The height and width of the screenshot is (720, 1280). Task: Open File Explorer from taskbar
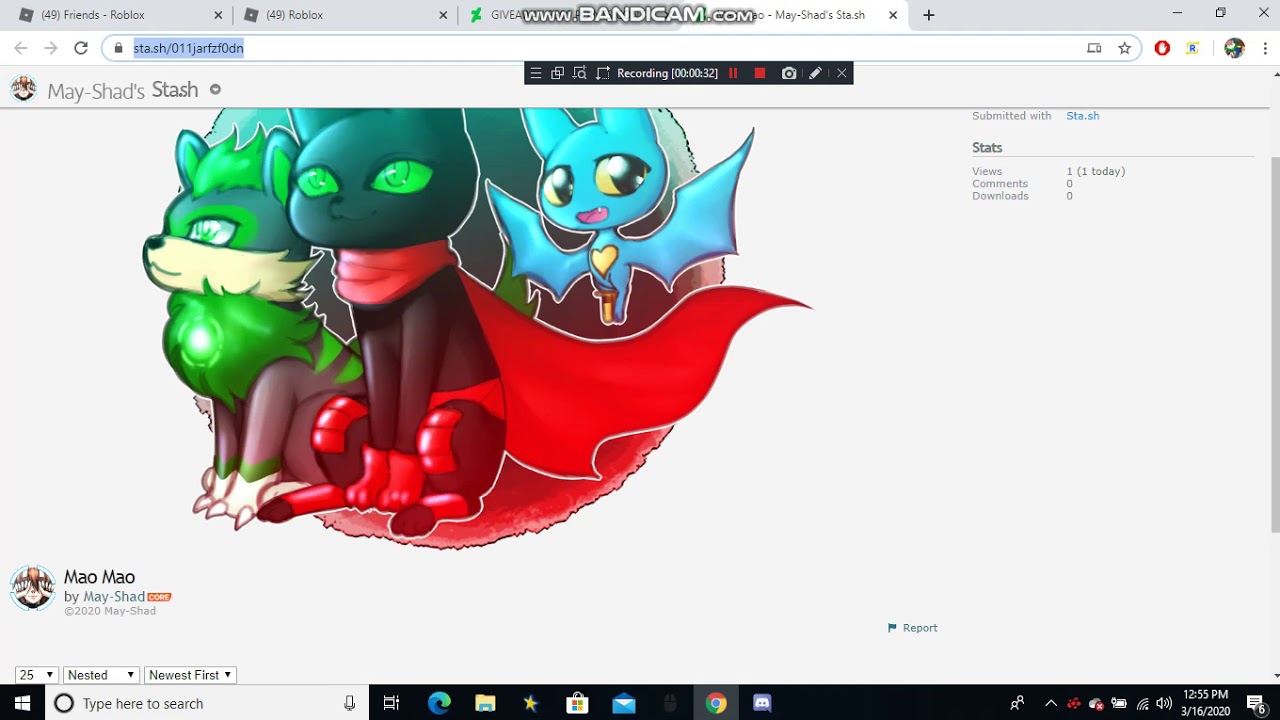(485, 703)
